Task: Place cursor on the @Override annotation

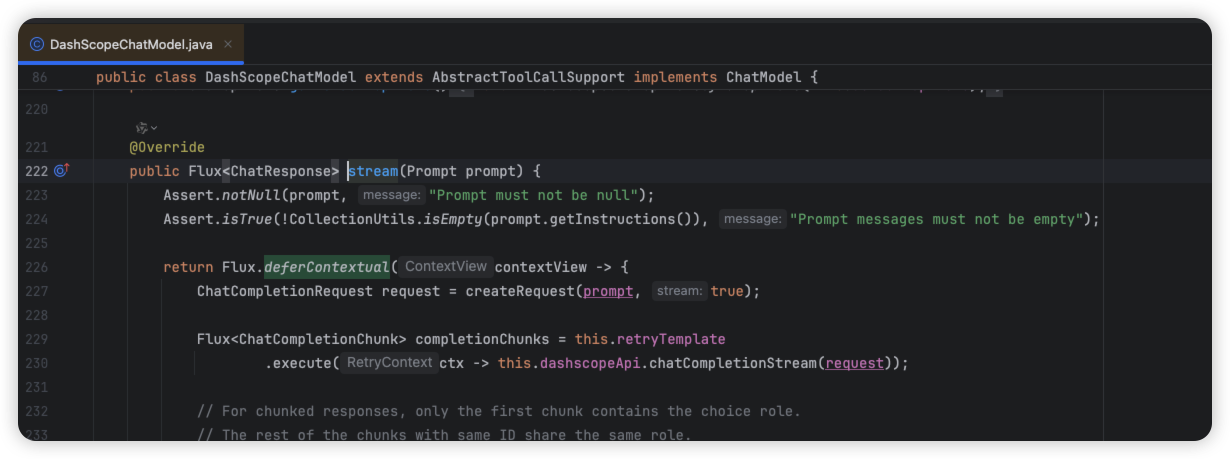Action: pyautogui.click(x=167, y=147)
